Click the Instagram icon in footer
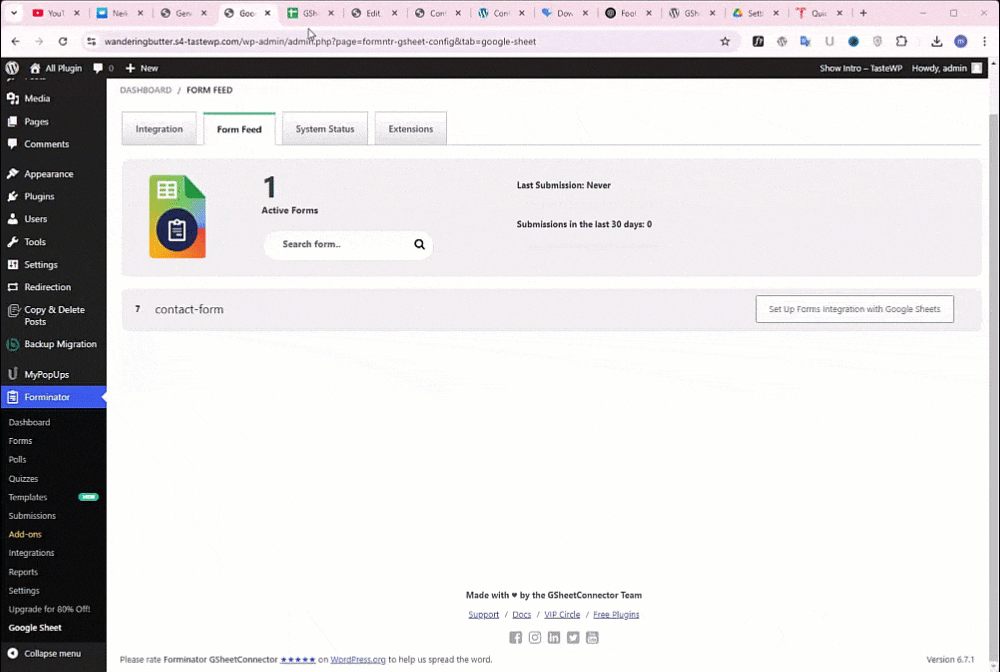 pyautogui.click(x=534, y=638)
